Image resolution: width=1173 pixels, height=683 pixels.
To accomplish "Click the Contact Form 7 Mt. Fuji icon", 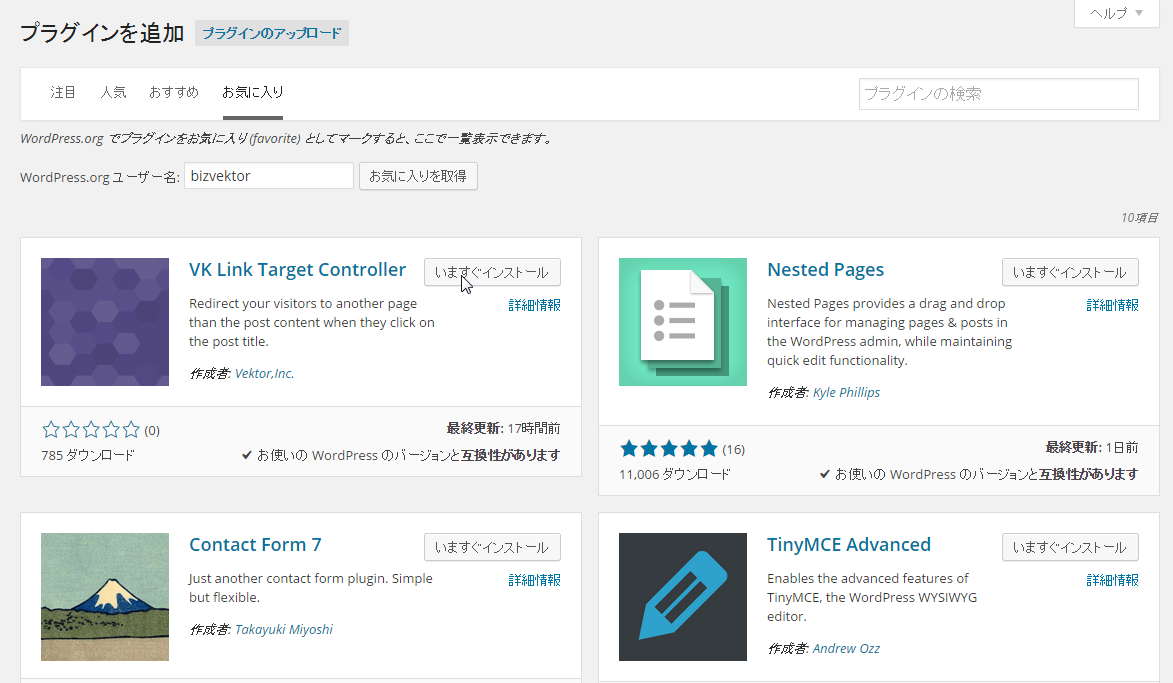I will (105, 596).
